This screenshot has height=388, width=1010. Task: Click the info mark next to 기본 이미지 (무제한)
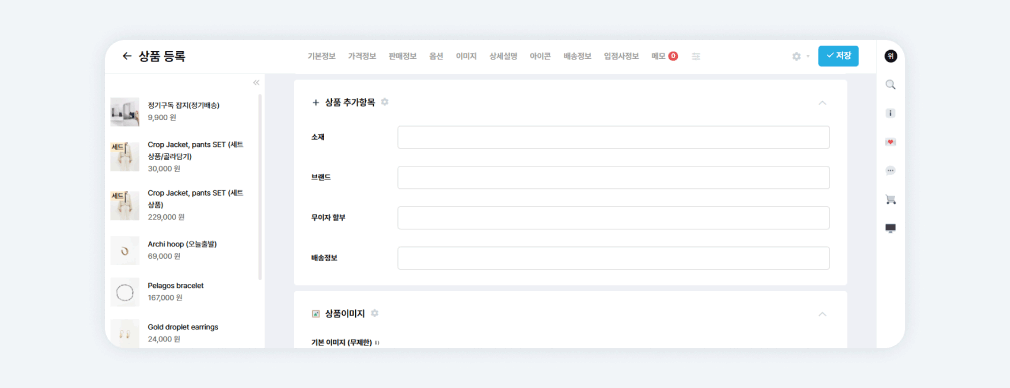pos(377,343)
